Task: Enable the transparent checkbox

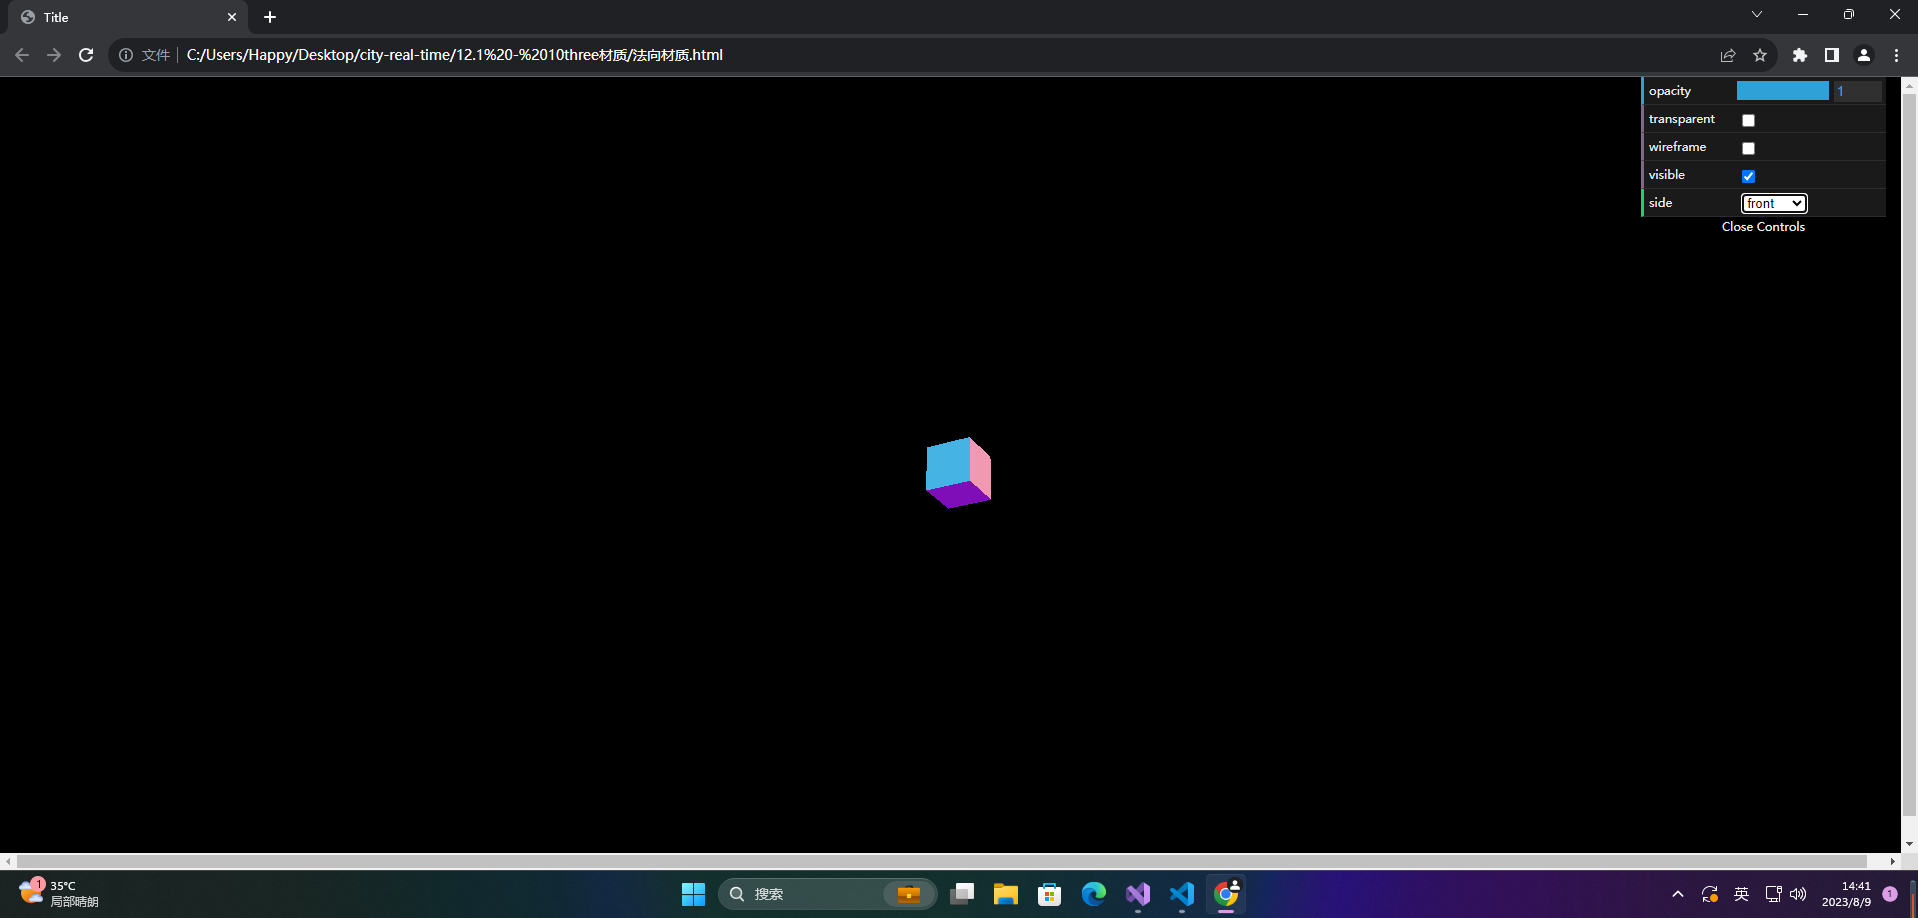Action: [x=1748, y=120]
